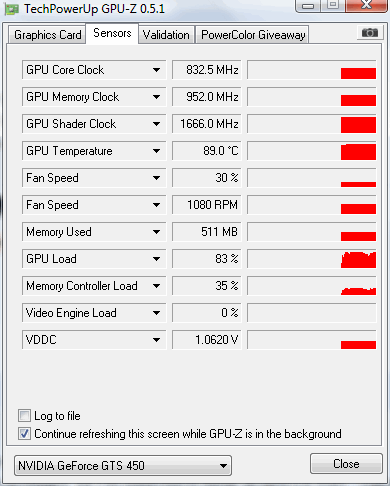The image size is (390, 486).
Task: Uncheck Continue refreshing in background option
Action: (24, 434)
